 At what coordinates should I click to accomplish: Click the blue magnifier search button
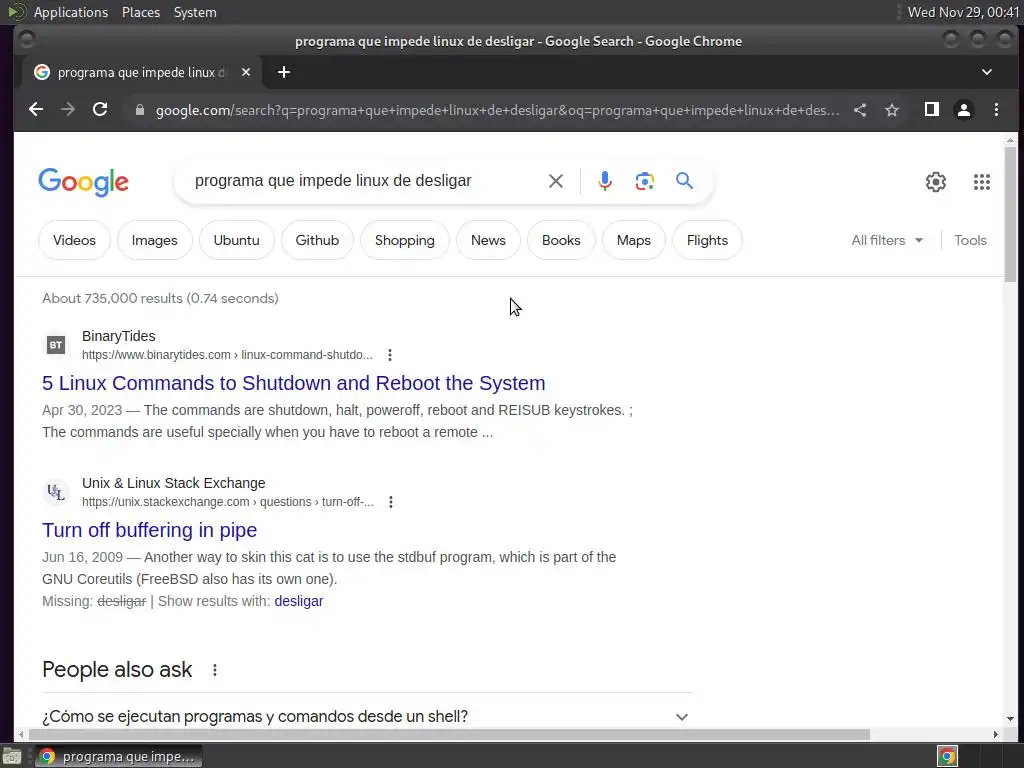[x=684, y=180]
